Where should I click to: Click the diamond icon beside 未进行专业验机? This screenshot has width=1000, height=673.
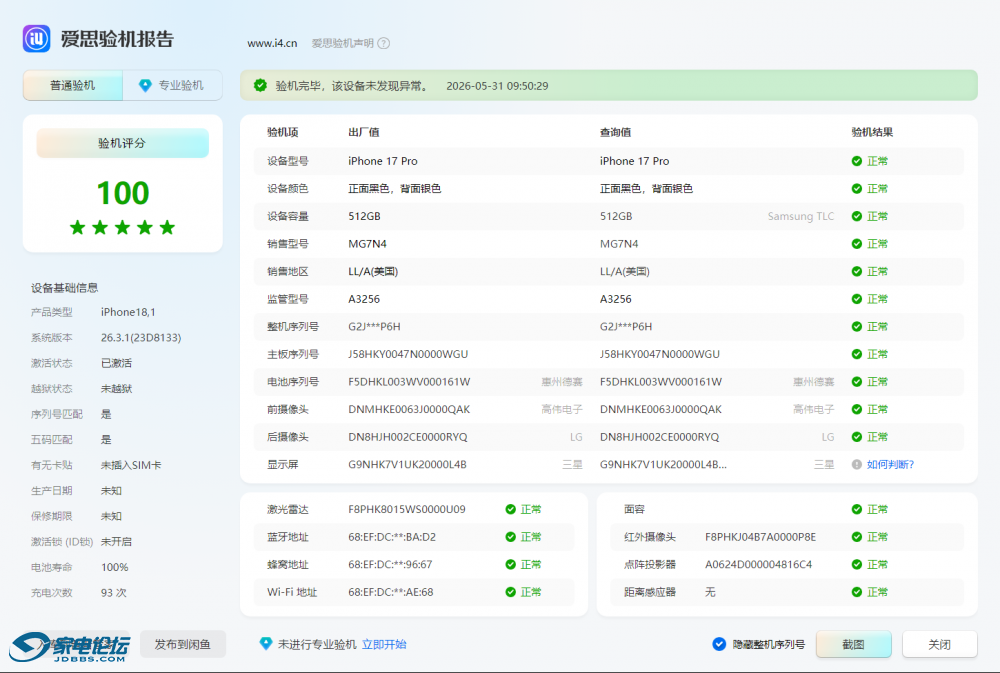[x=266, y=644]
